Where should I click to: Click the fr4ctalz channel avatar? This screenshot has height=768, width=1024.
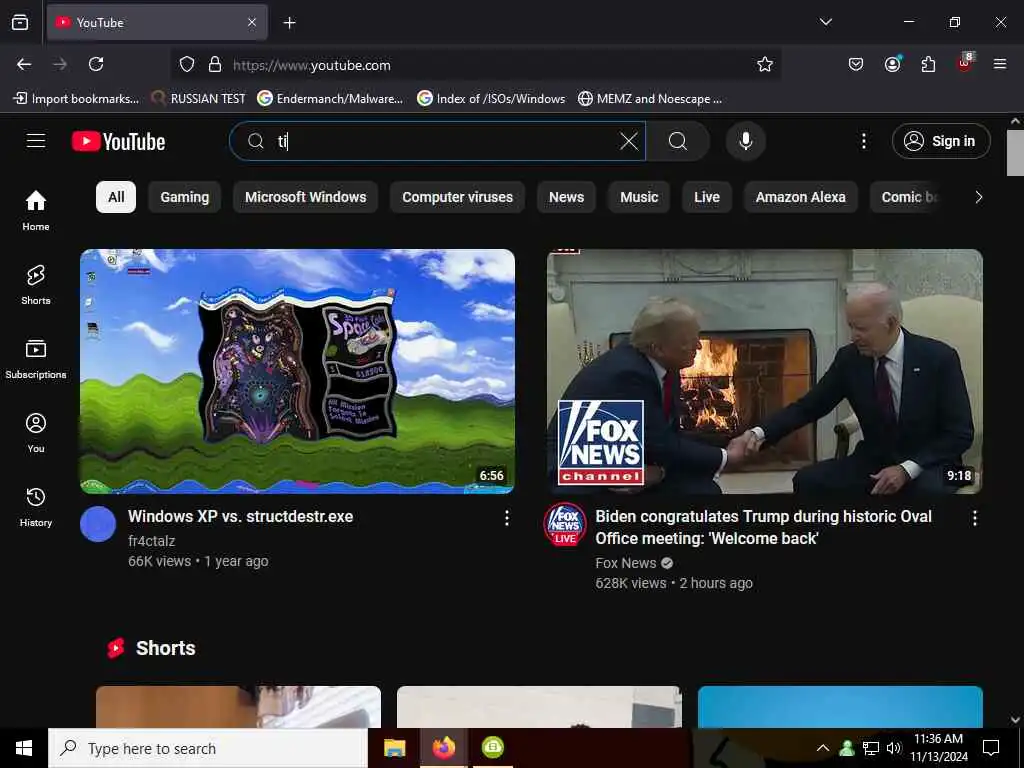tap(98, 524)
